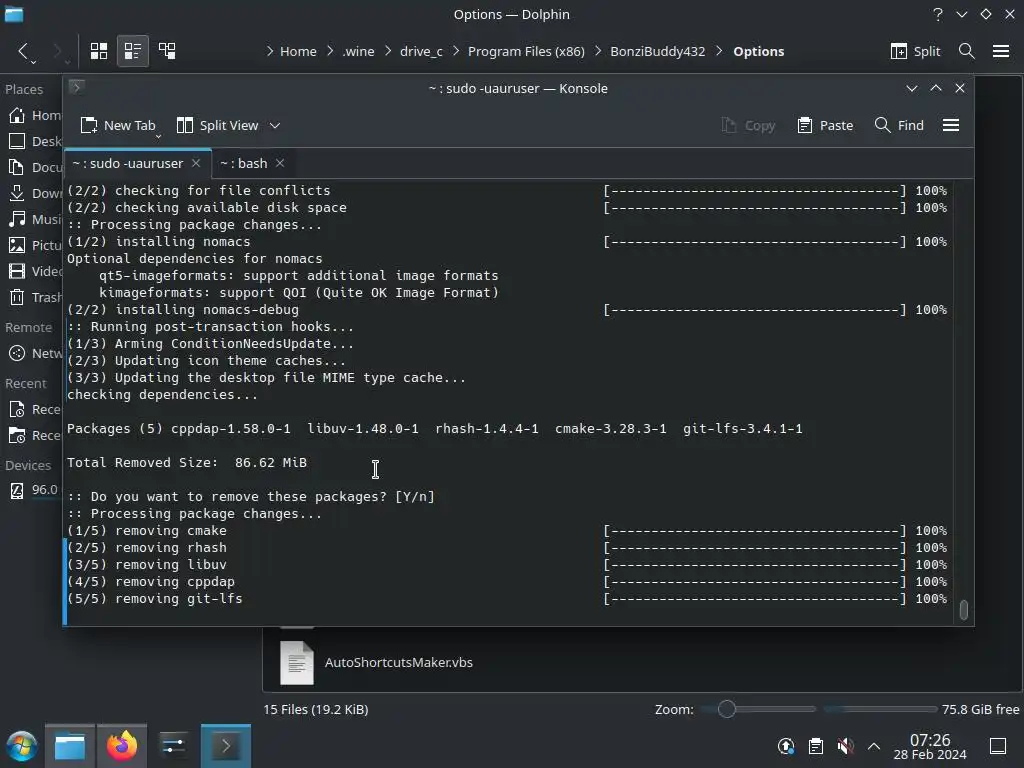The image size is (1024, 768).
Task: Close the sudo -uauruser tab
Action: [x=196, y=163]
